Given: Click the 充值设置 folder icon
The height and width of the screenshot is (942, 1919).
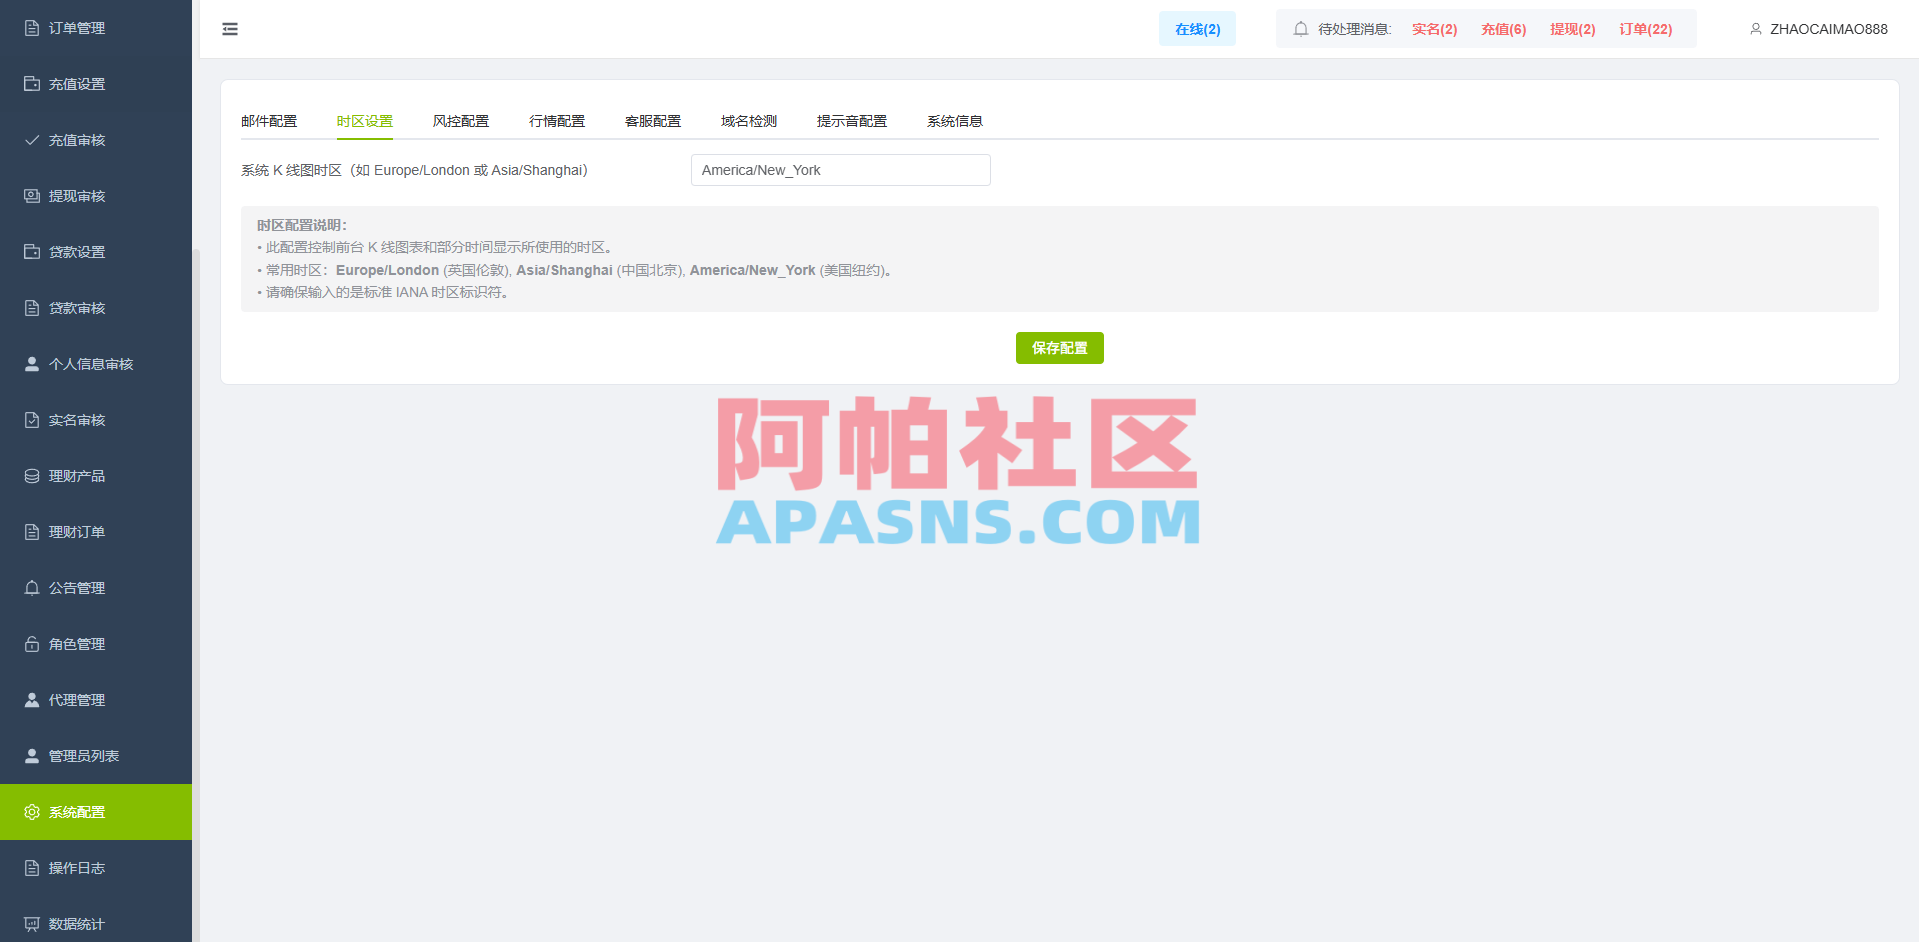Looking at the screenshot, I should pos(32,84).
